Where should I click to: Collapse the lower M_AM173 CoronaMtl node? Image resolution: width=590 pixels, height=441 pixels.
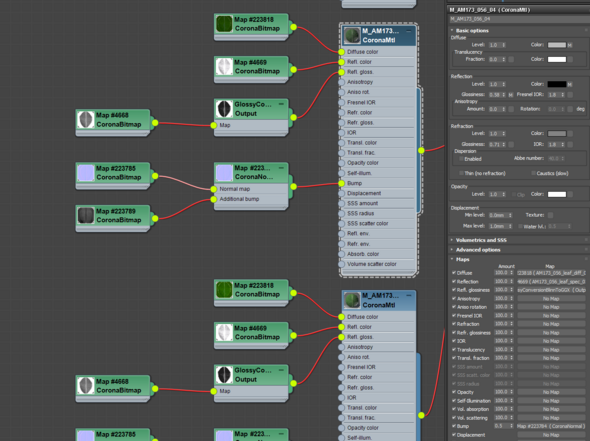pyautogui.click(x=409, y=296)
